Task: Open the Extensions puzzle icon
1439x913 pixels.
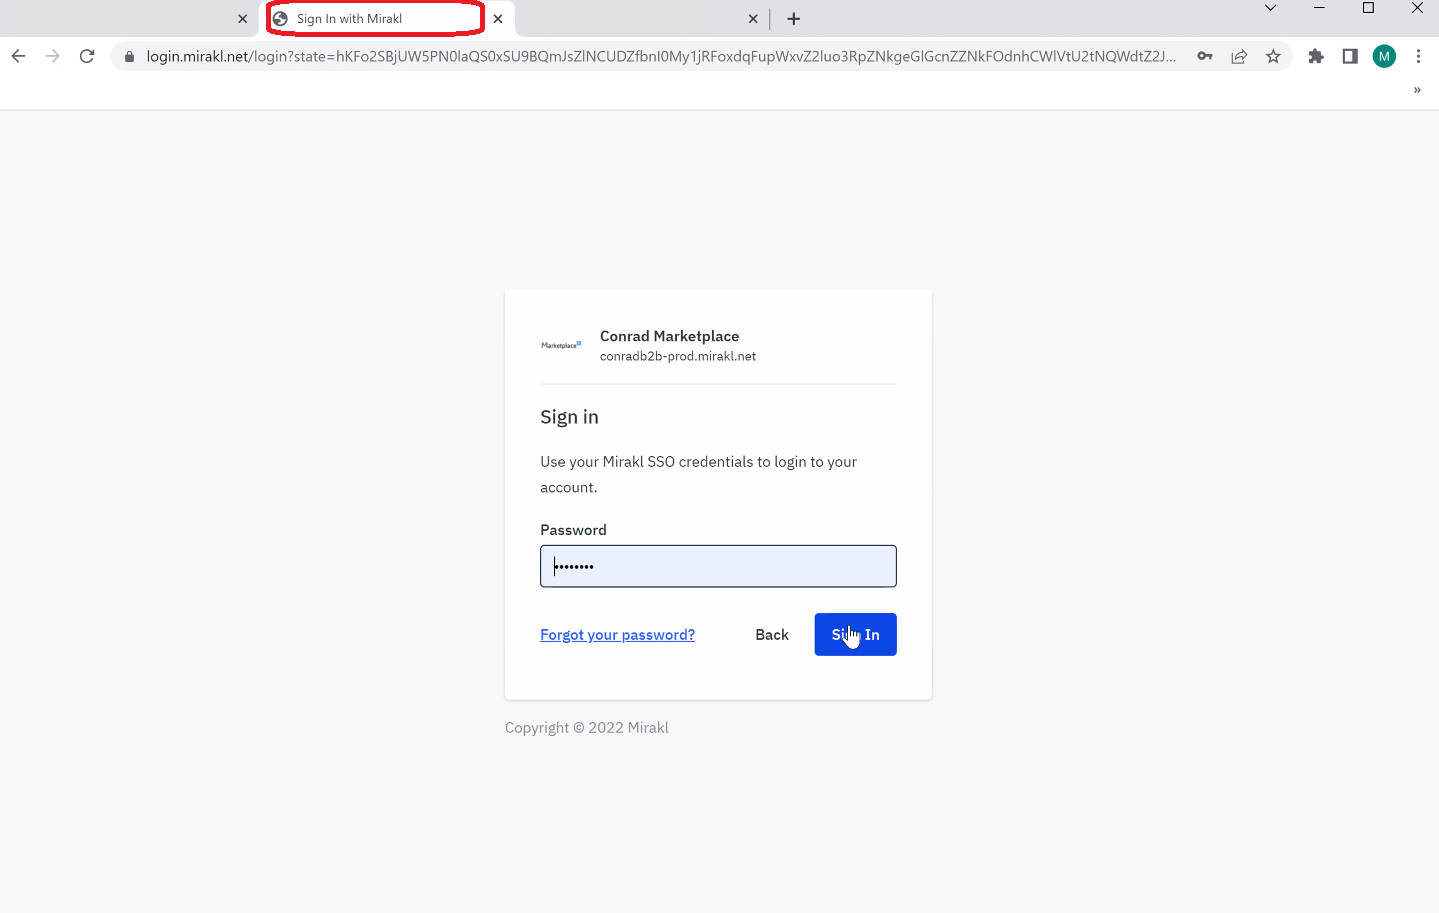Action: 1316,56
